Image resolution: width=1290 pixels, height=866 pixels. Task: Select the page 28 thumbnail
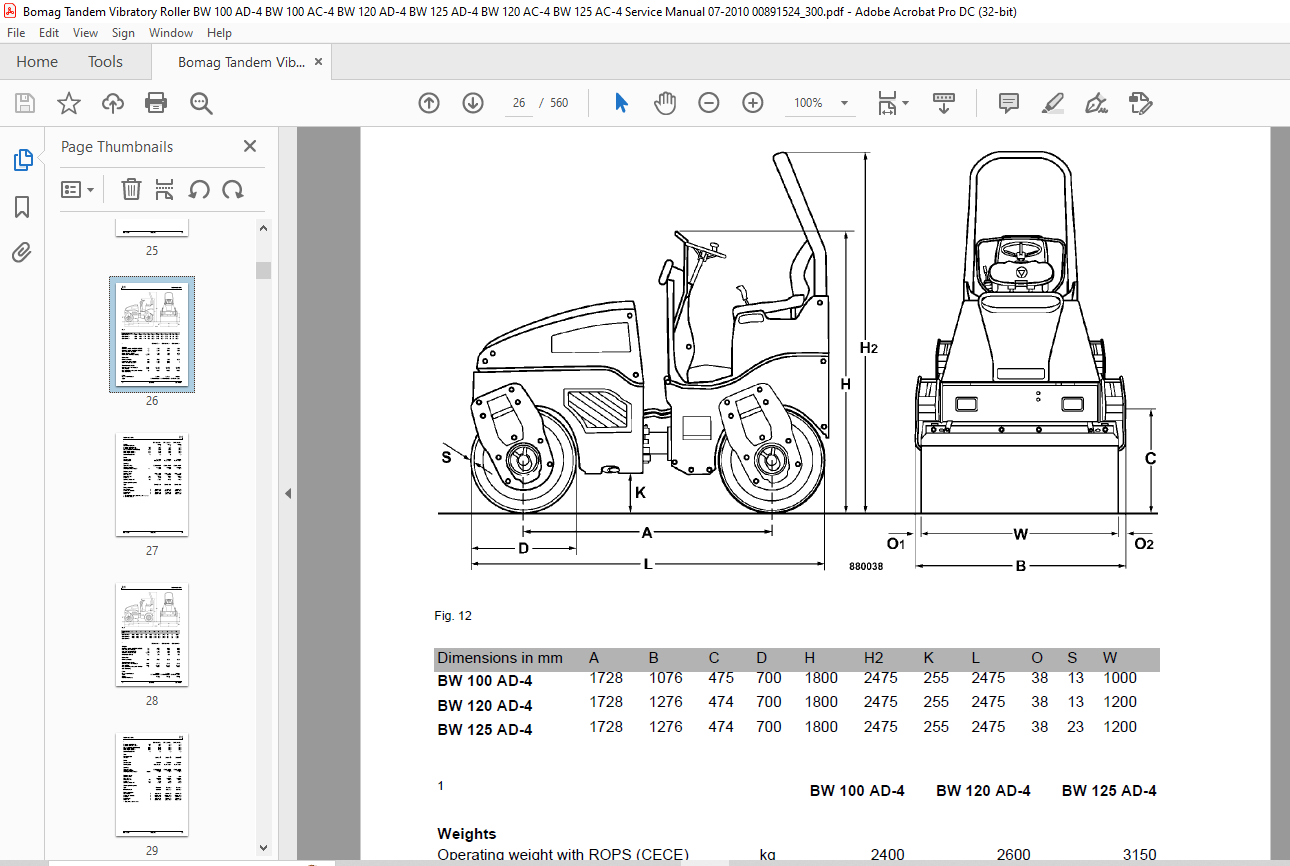[x=152, y=635]
